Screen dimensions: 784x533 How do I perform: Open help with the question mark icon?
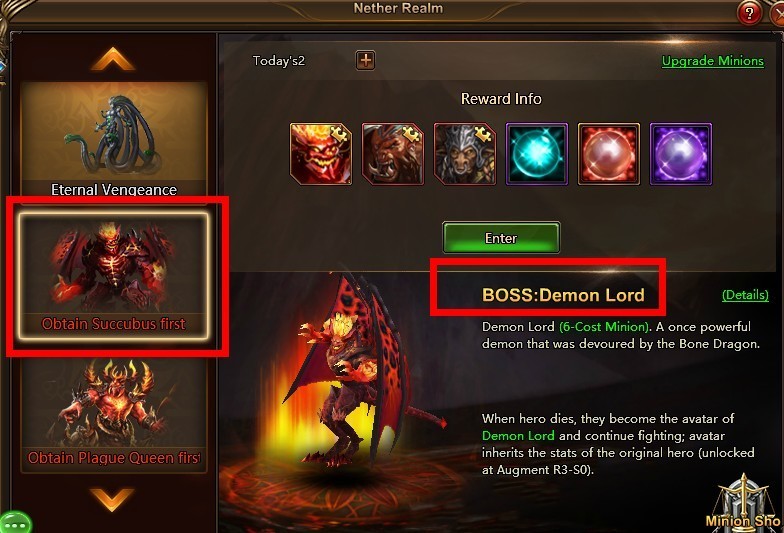749,13
